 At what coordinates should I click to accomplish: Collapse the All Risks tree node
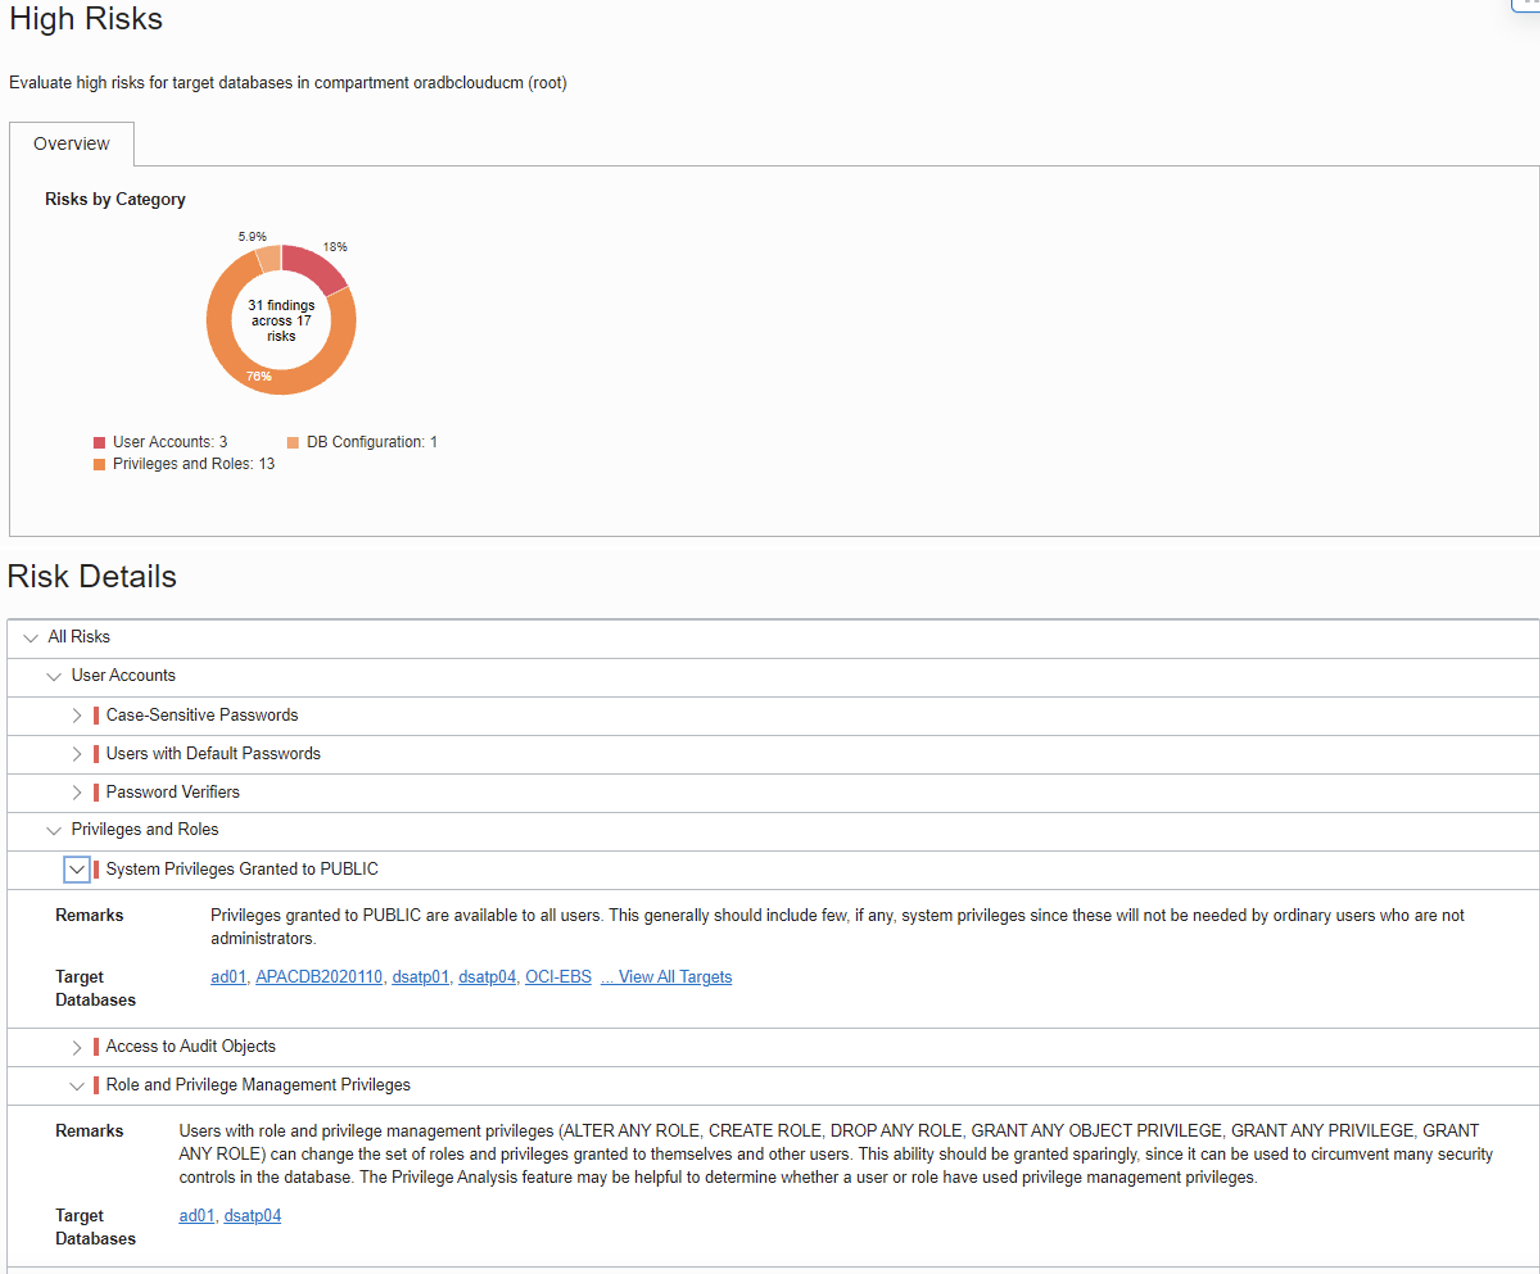(x=31, y=638)
